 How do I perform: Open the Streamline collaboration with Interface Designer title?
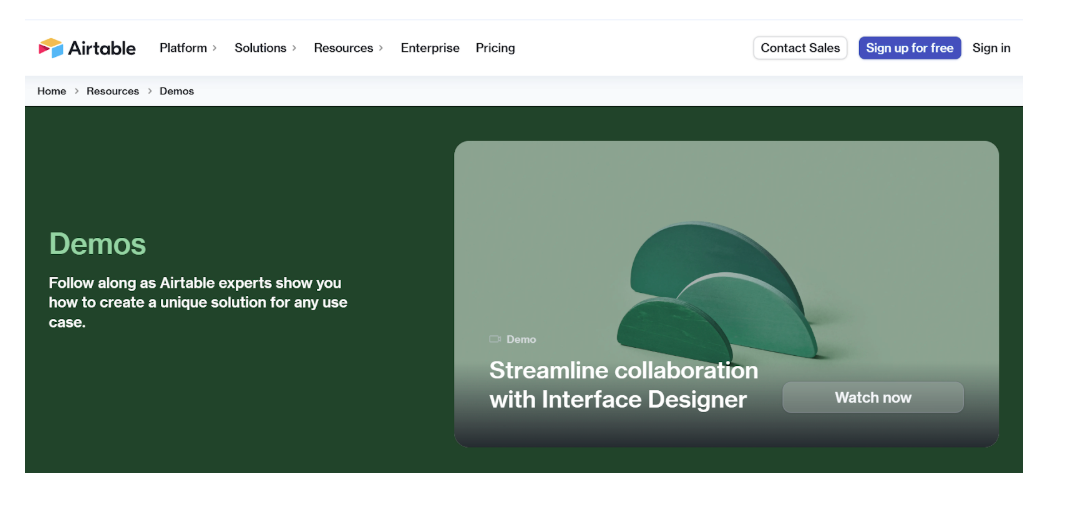623,385
